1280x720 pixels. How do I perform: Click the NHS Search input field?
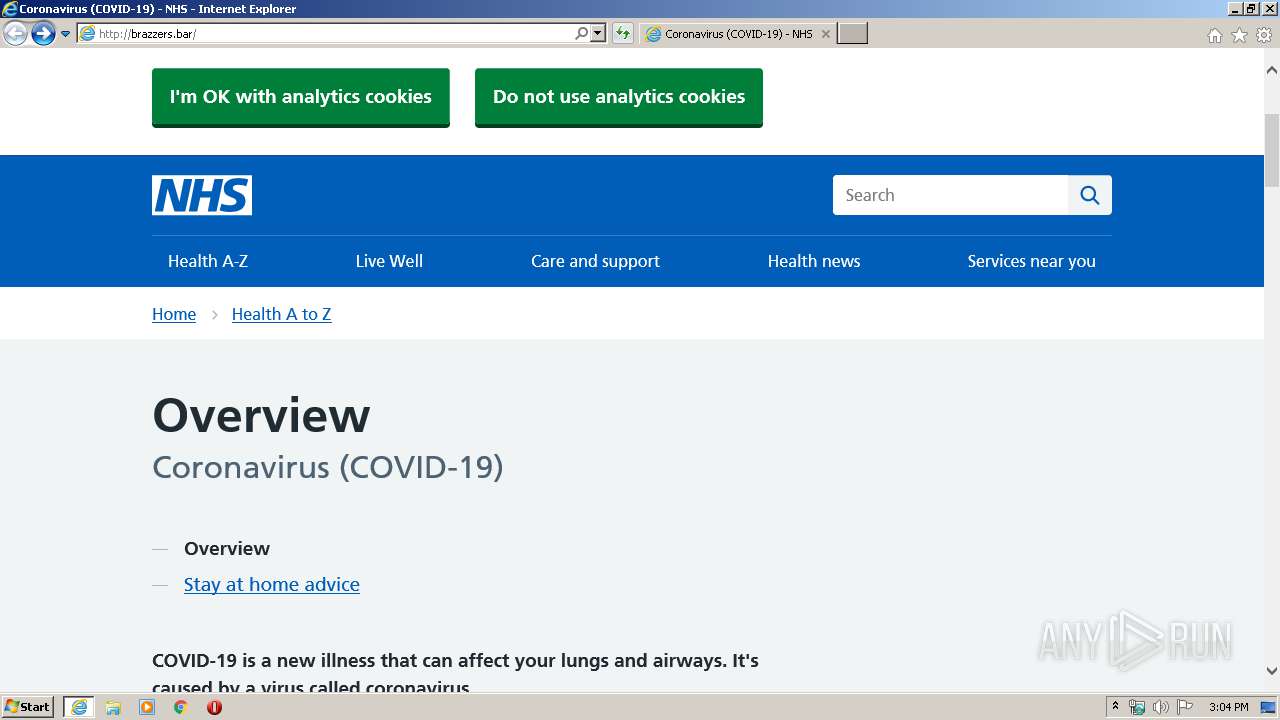[x=950, y=195]
